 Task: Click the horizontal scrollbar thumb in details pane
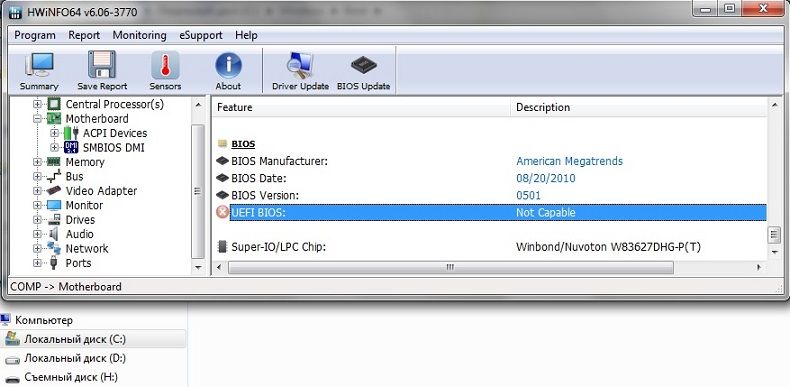tap(450, 267)
